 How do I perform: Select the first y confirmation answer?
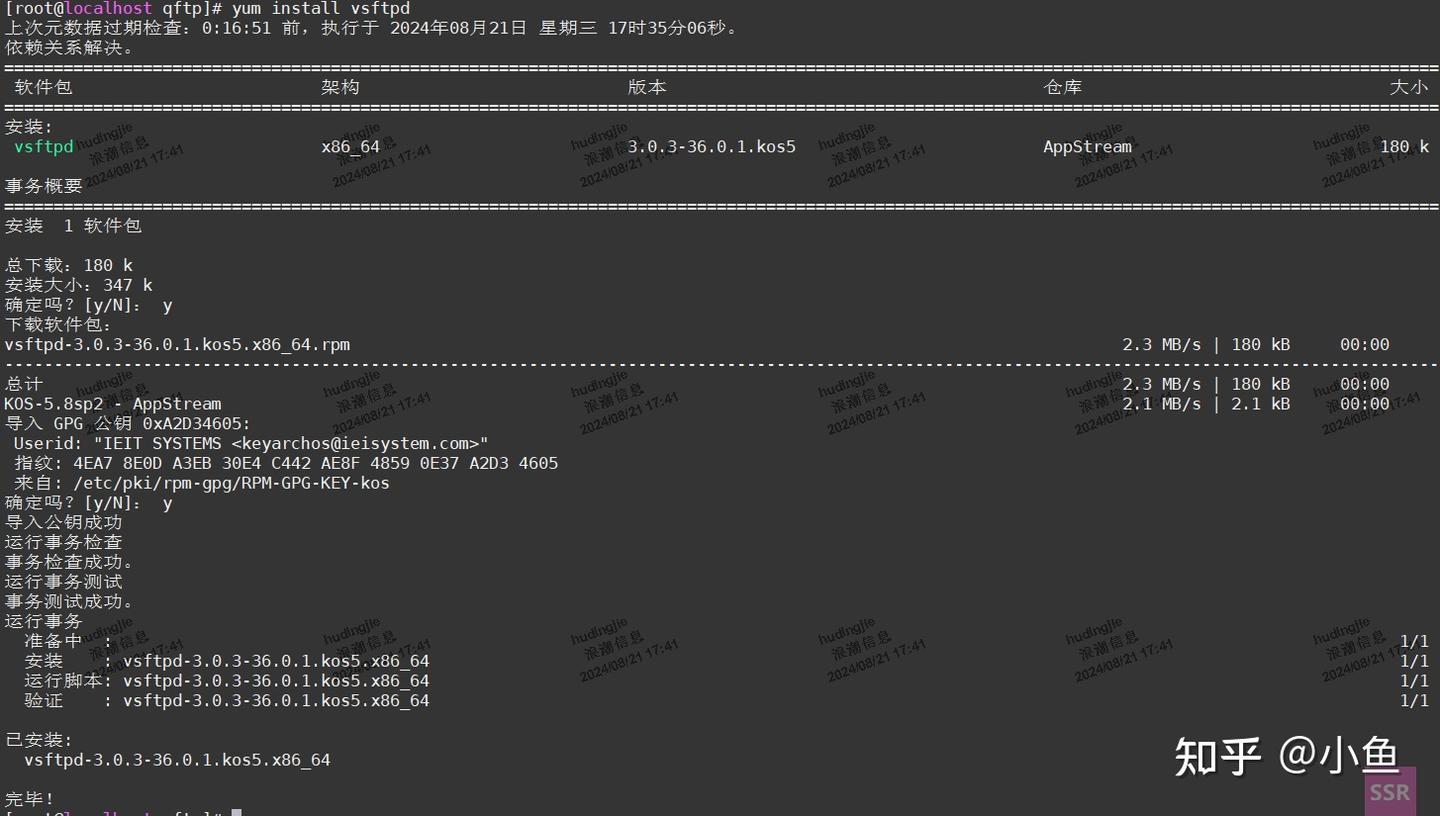166,304
